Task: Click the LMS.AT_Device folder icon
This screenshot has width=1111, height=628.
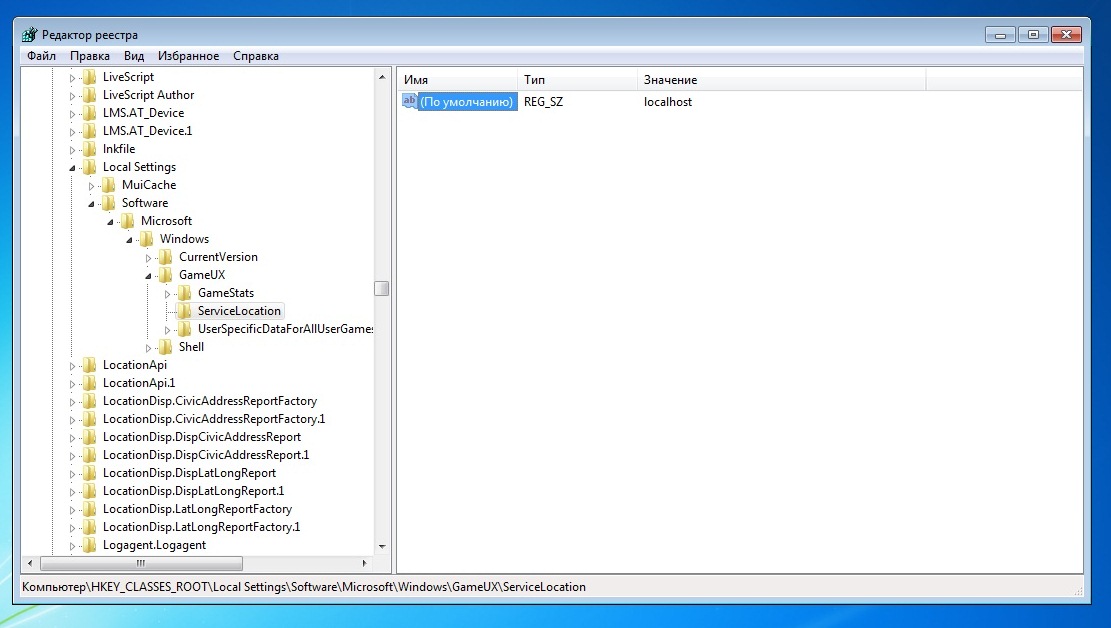Action: [89, 113]
